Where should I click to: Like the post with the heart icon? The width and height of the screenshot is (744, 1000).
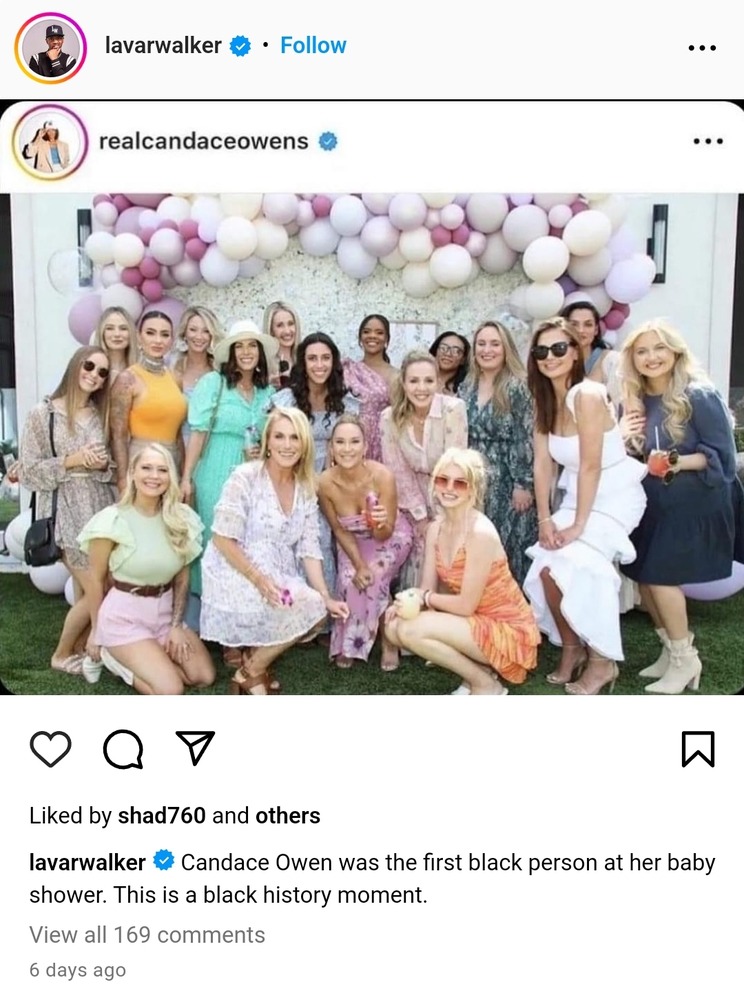pyautogui.click(x=51, y=749)
